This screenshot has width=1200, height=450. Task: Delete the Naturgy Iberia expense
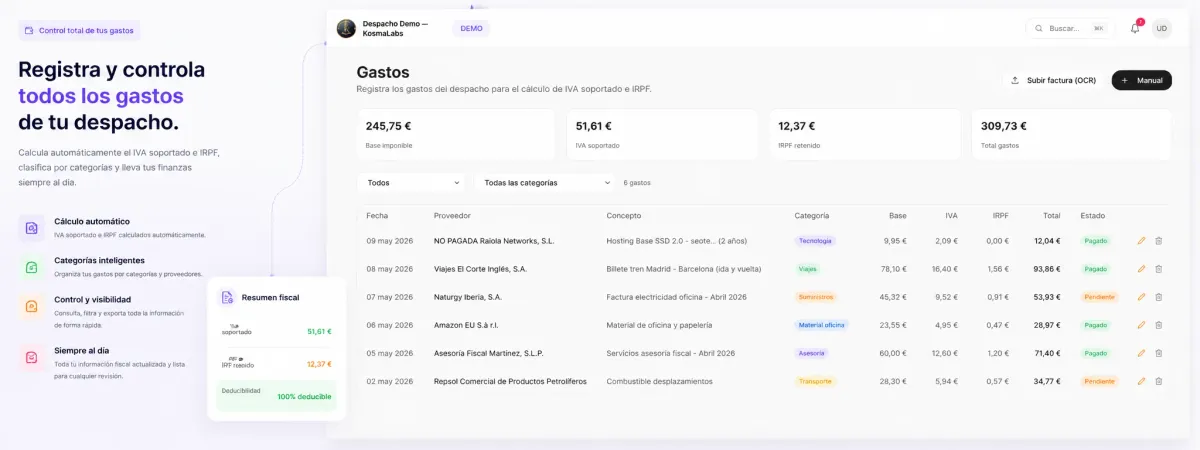(x=1158, y=297)
